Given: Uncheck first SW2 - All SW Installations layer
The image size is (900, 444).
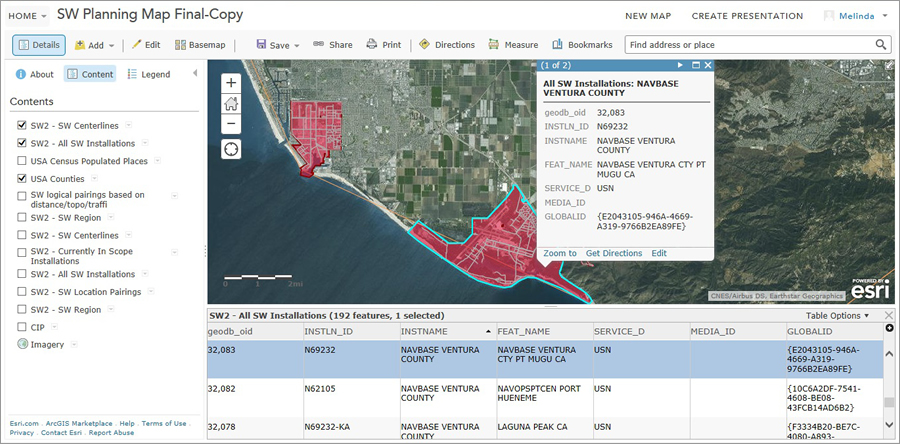Looking at the screenshot, I should pyautogui.click(x=22, y=143).
